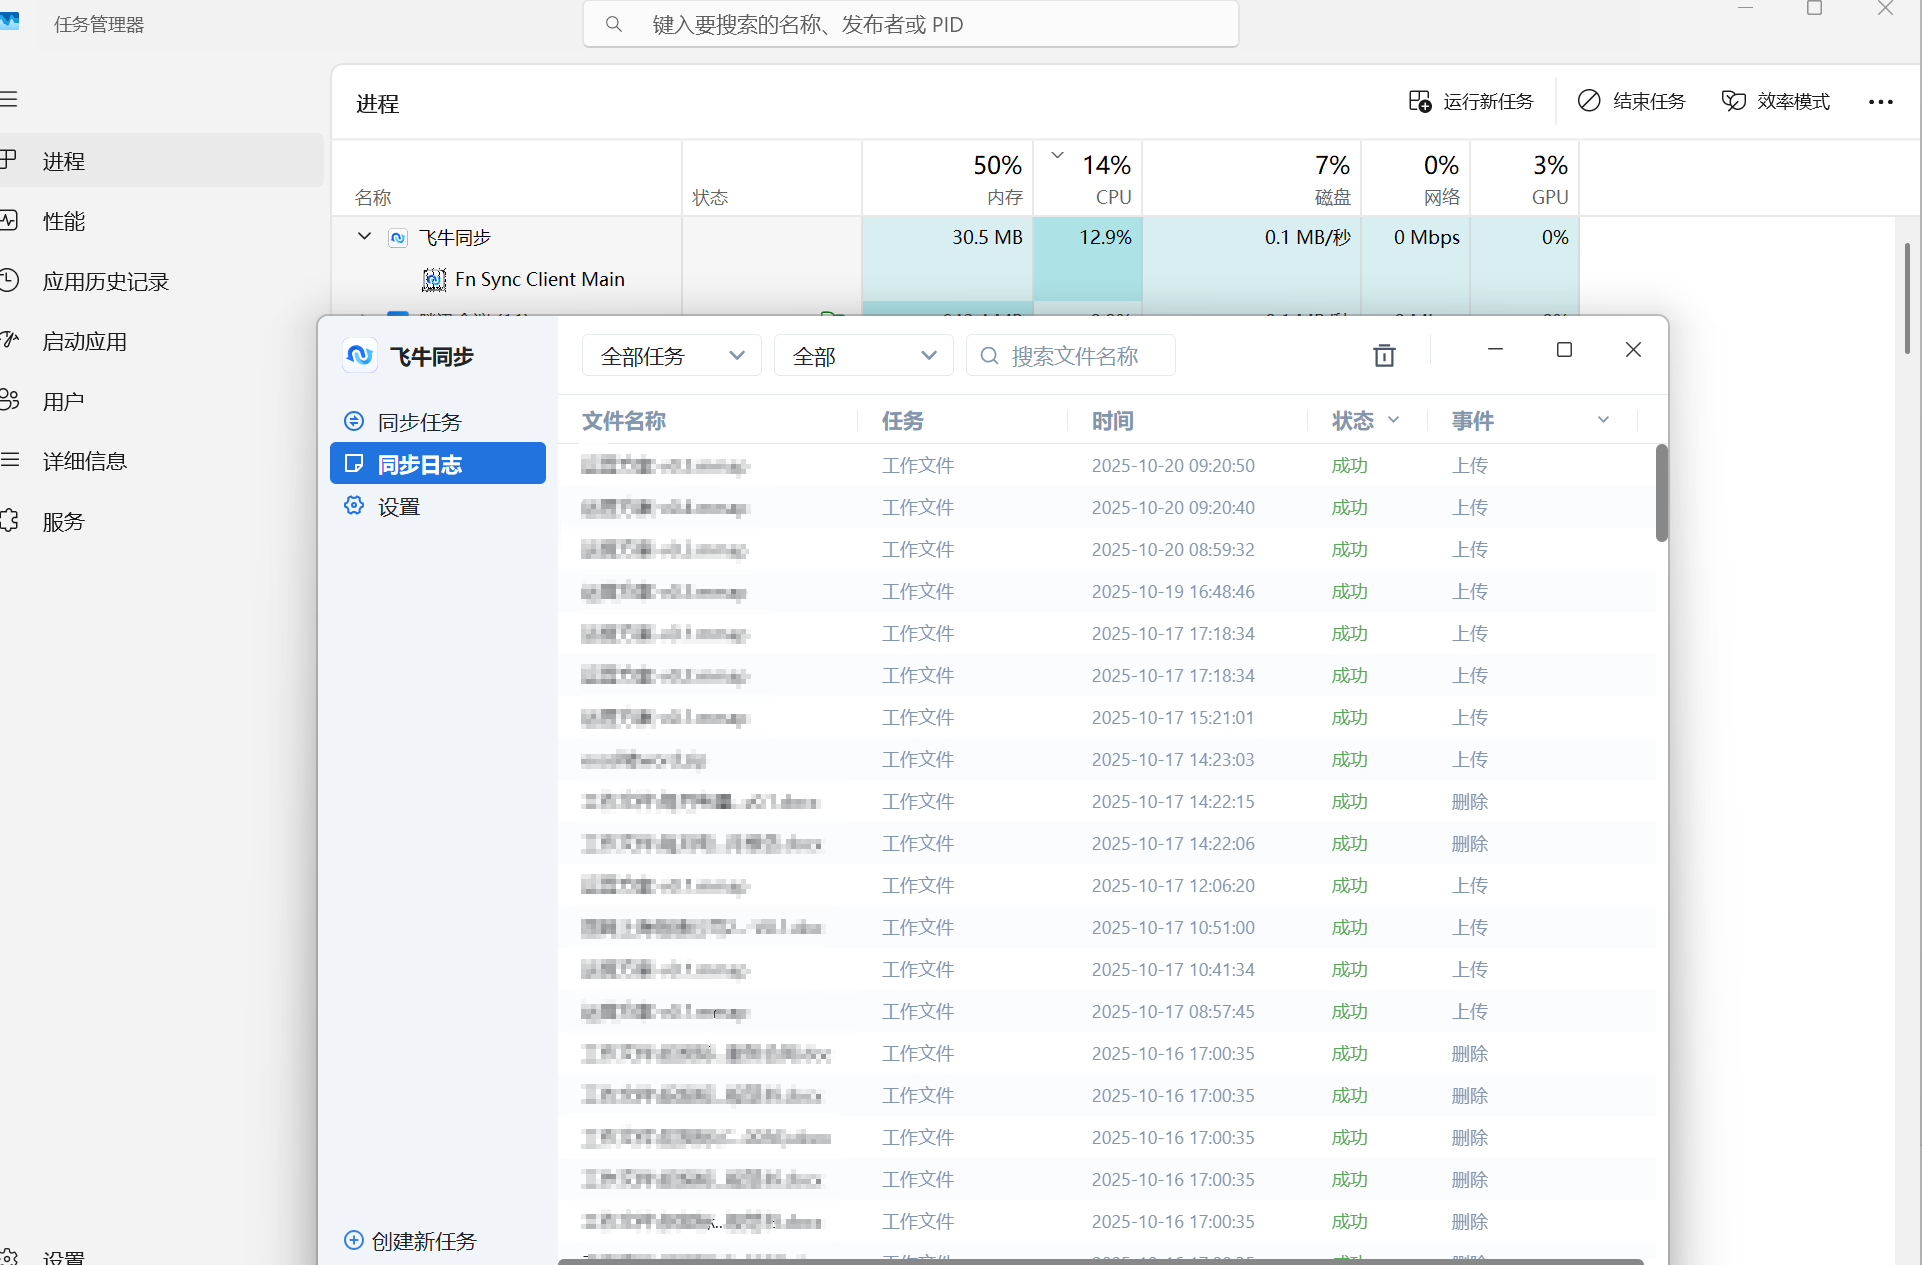
Task: Click the plus icon beside 创建新任务
Action: click(353, 1240)
